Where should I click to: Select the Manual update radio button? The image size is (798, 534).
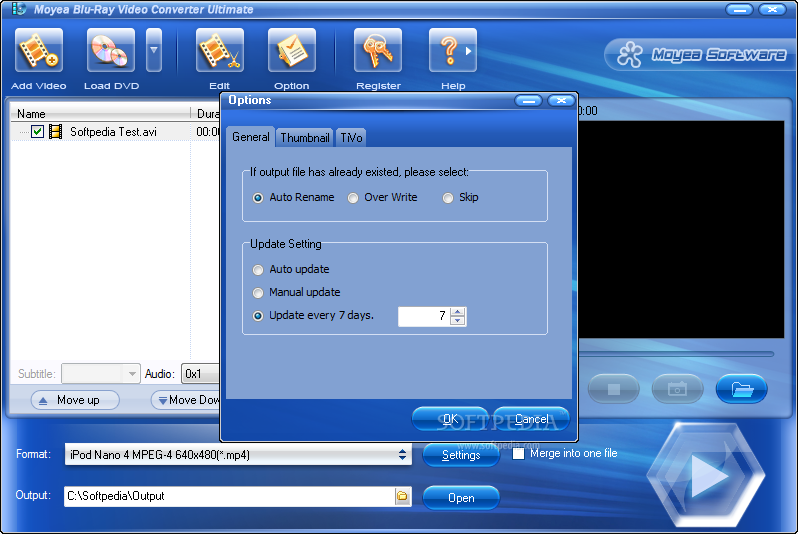258,293
